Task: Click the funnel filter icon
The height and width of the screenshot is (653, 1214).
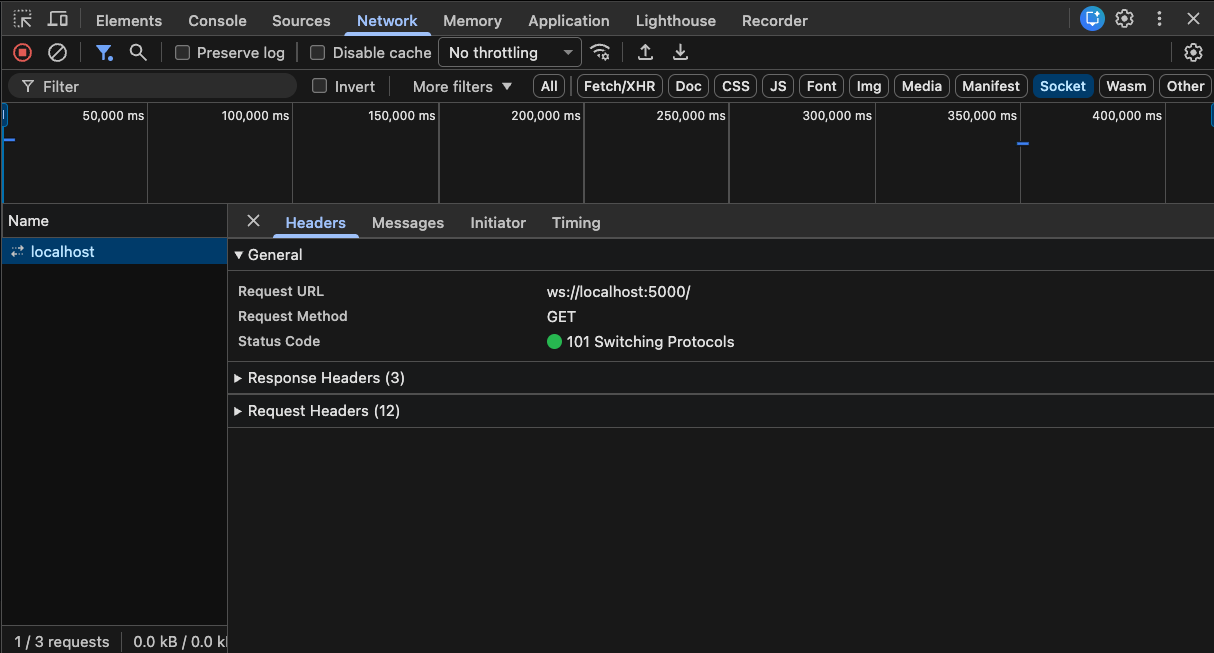Action: [x=104, y=53]
